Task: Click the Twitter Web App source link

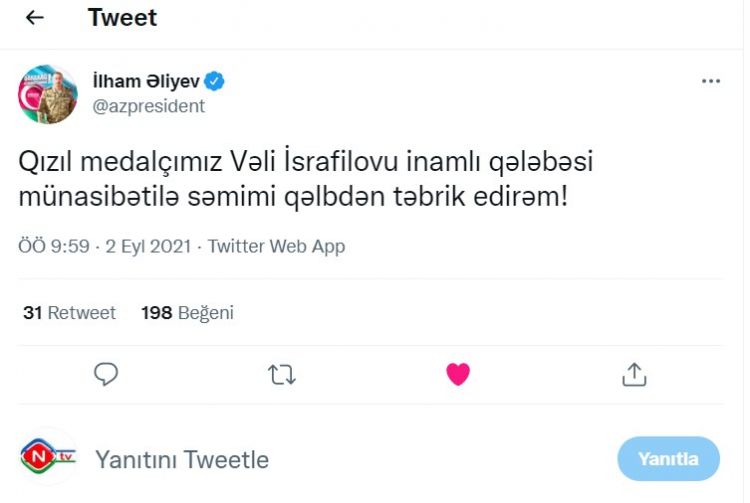Action: click(276, 246)
